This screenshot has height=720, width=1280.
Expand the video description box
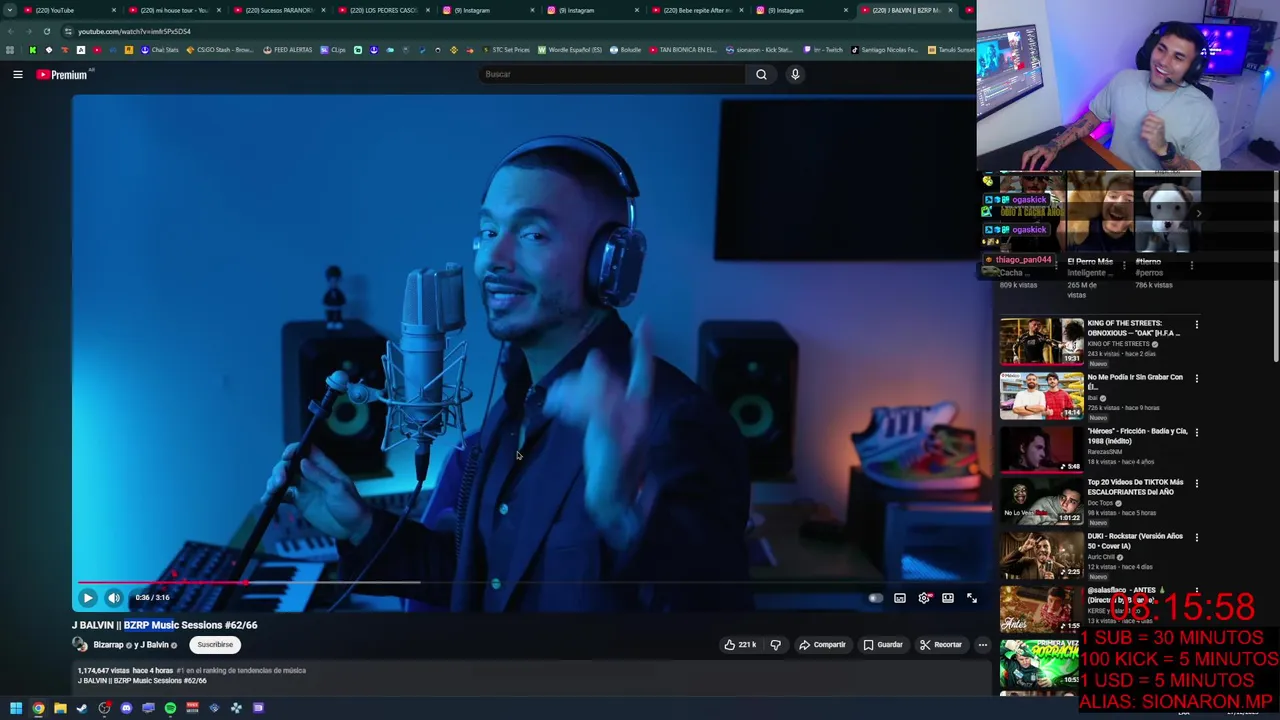coord(530,676)
